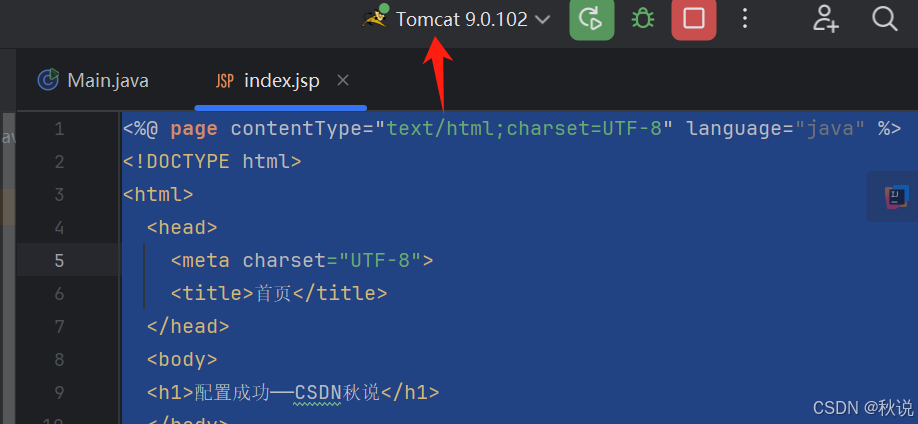The image size is (918, 424).
Task: Click the meta charset="UTF-8" line
Action: pos(302,259)
